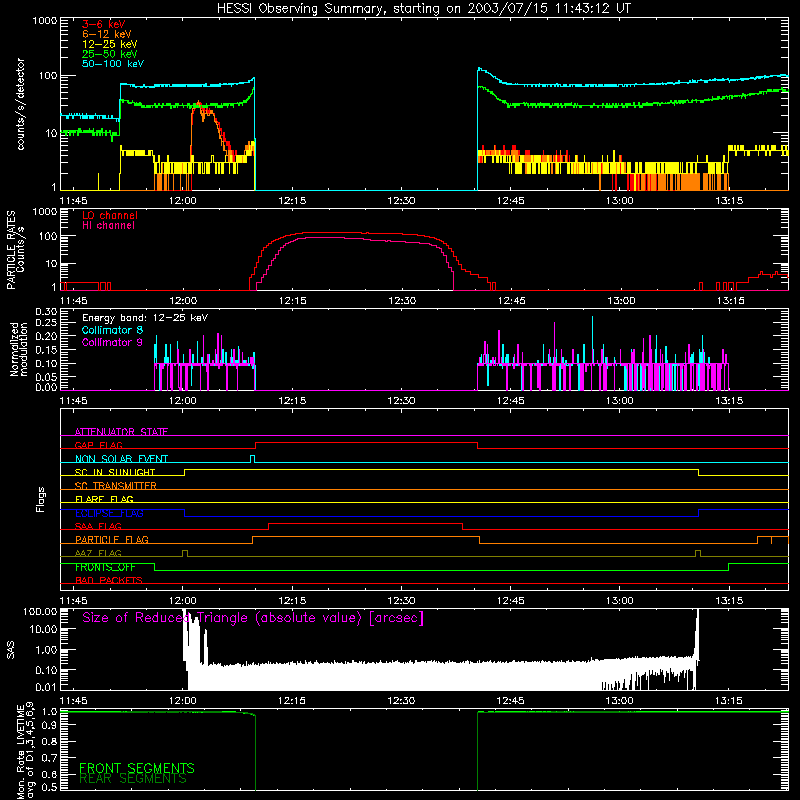Screen dimensions: 800x800
Task: Click the FRONTS_OFF flag label
Action: pos(105,567)
